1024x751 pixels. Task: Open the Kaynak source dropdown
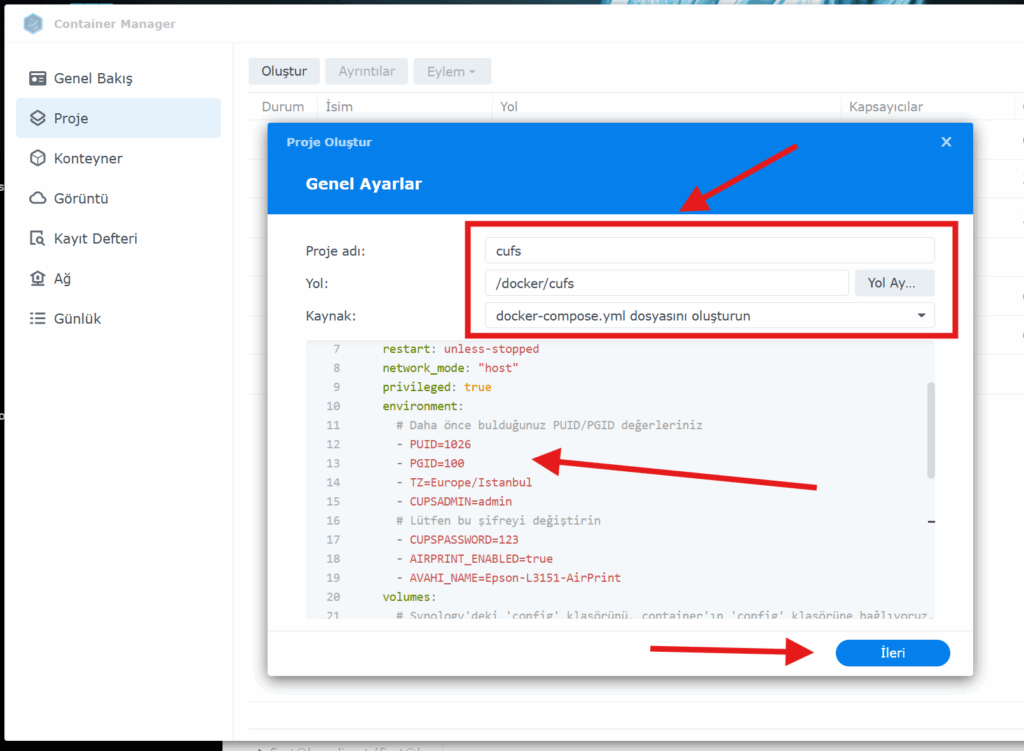pyautogui.click(x=709, y=316)
